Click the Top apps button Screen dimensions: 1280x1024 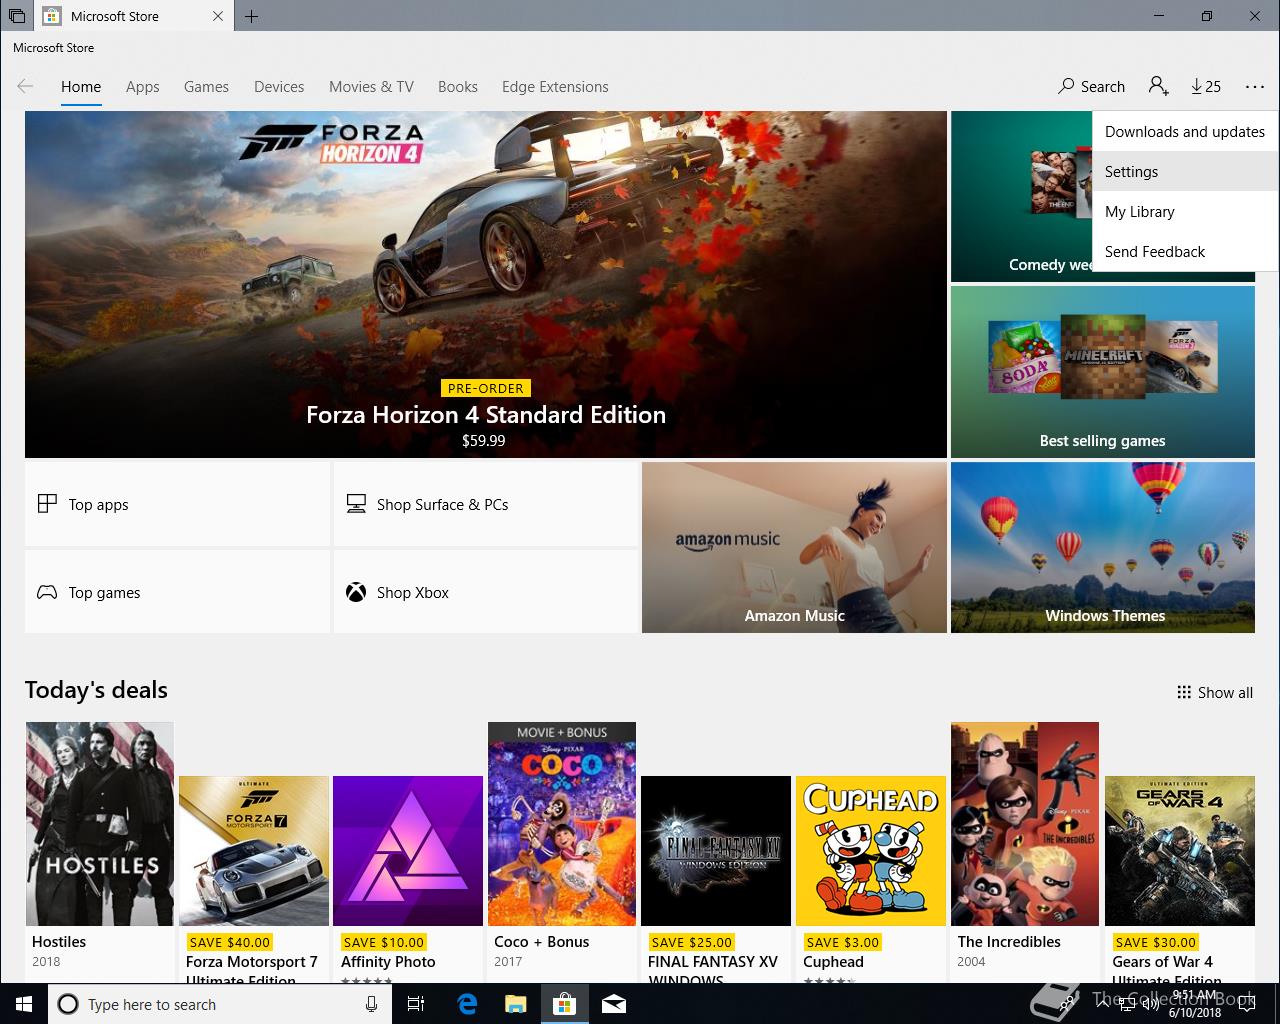[x=177, y=504]
